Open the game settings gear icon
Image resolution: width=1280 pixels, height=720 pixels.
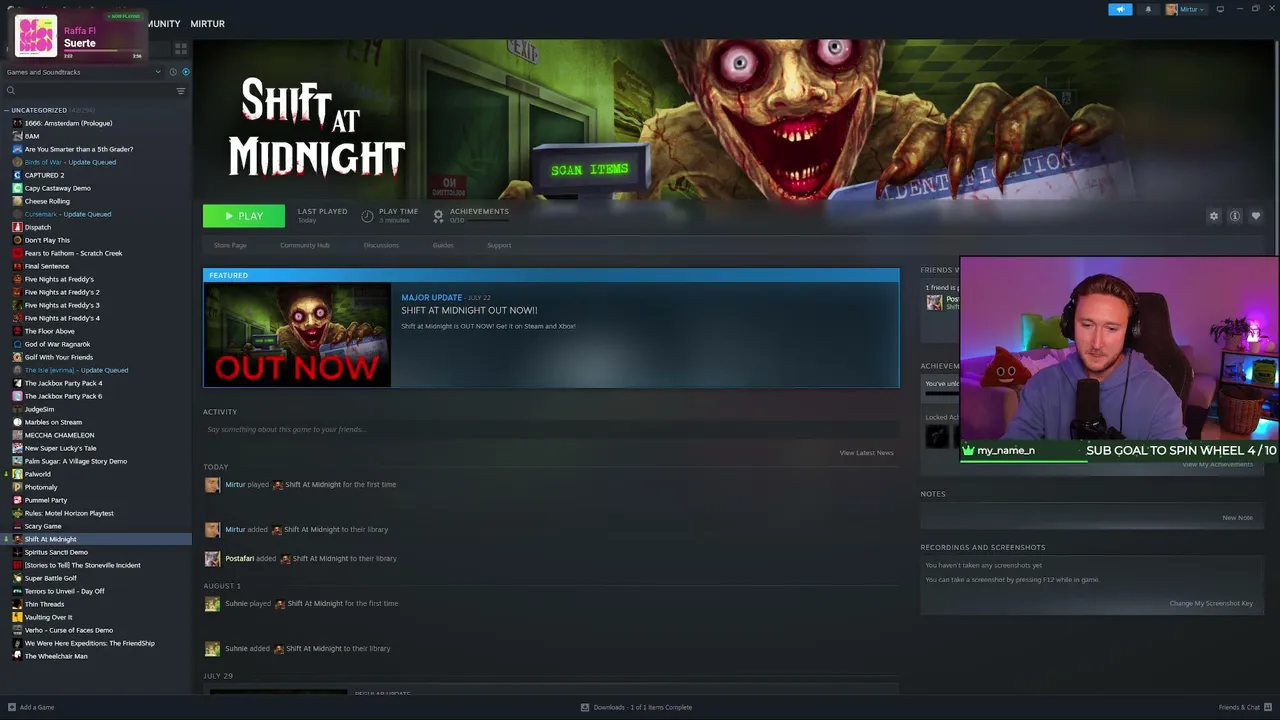[x=1214, y=216]
